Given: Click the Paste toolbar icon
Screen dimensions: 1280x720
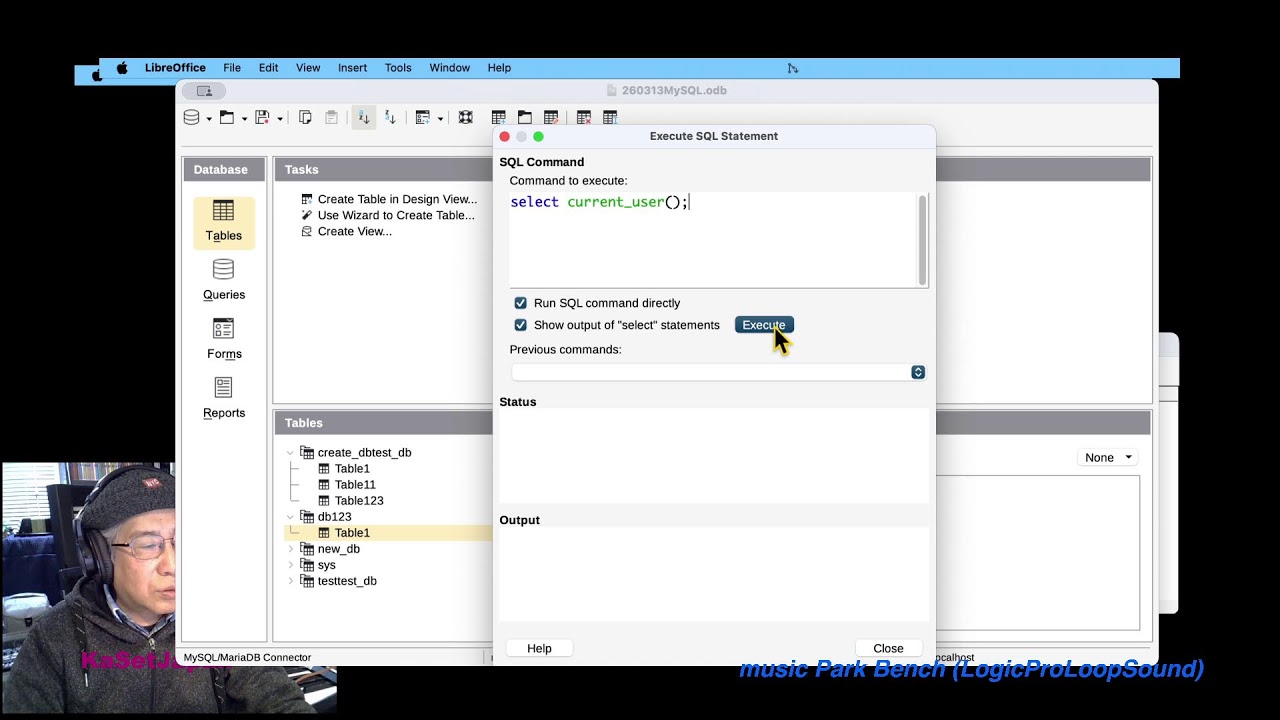Looking at the screenshot, I should click(x=331, y=117).
